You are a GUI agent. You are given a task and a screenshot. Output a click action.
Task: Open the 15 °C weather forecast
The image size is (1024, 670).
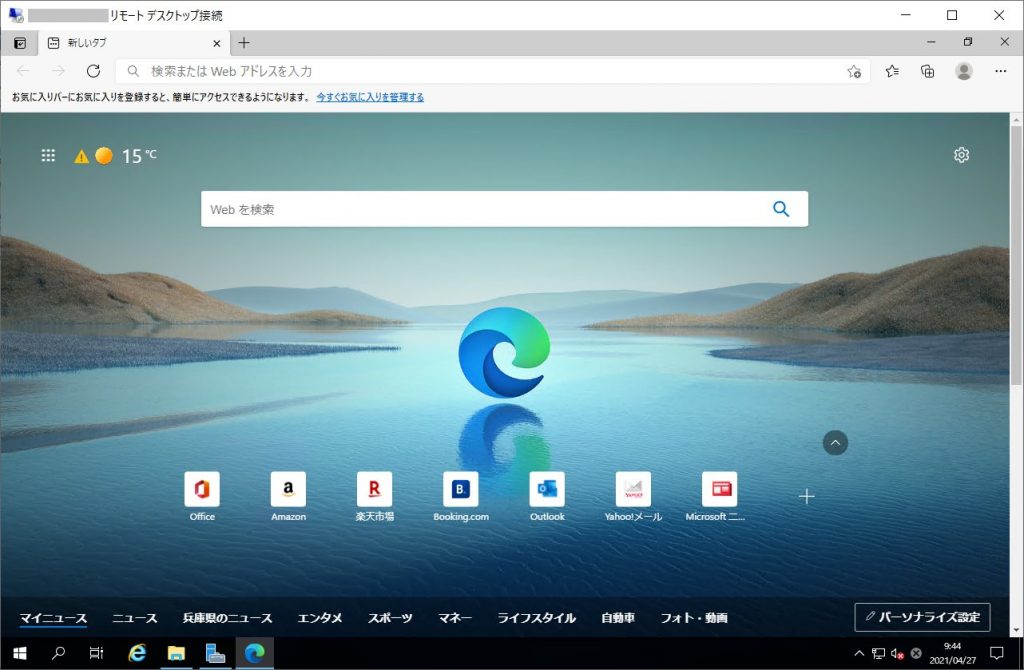click(139, 156)
